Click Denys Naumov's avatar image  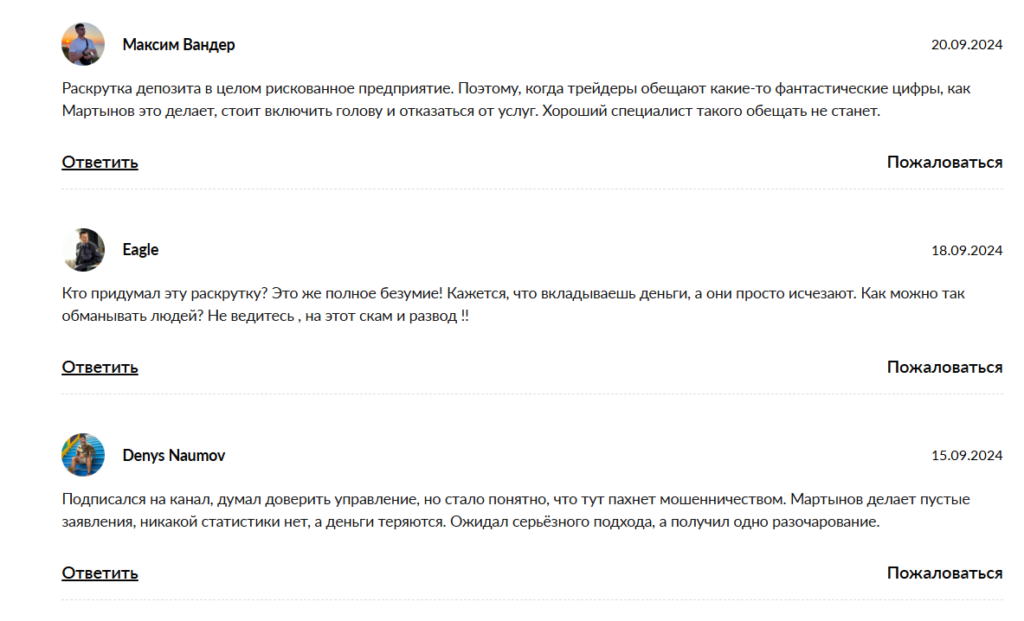point(83,455)
